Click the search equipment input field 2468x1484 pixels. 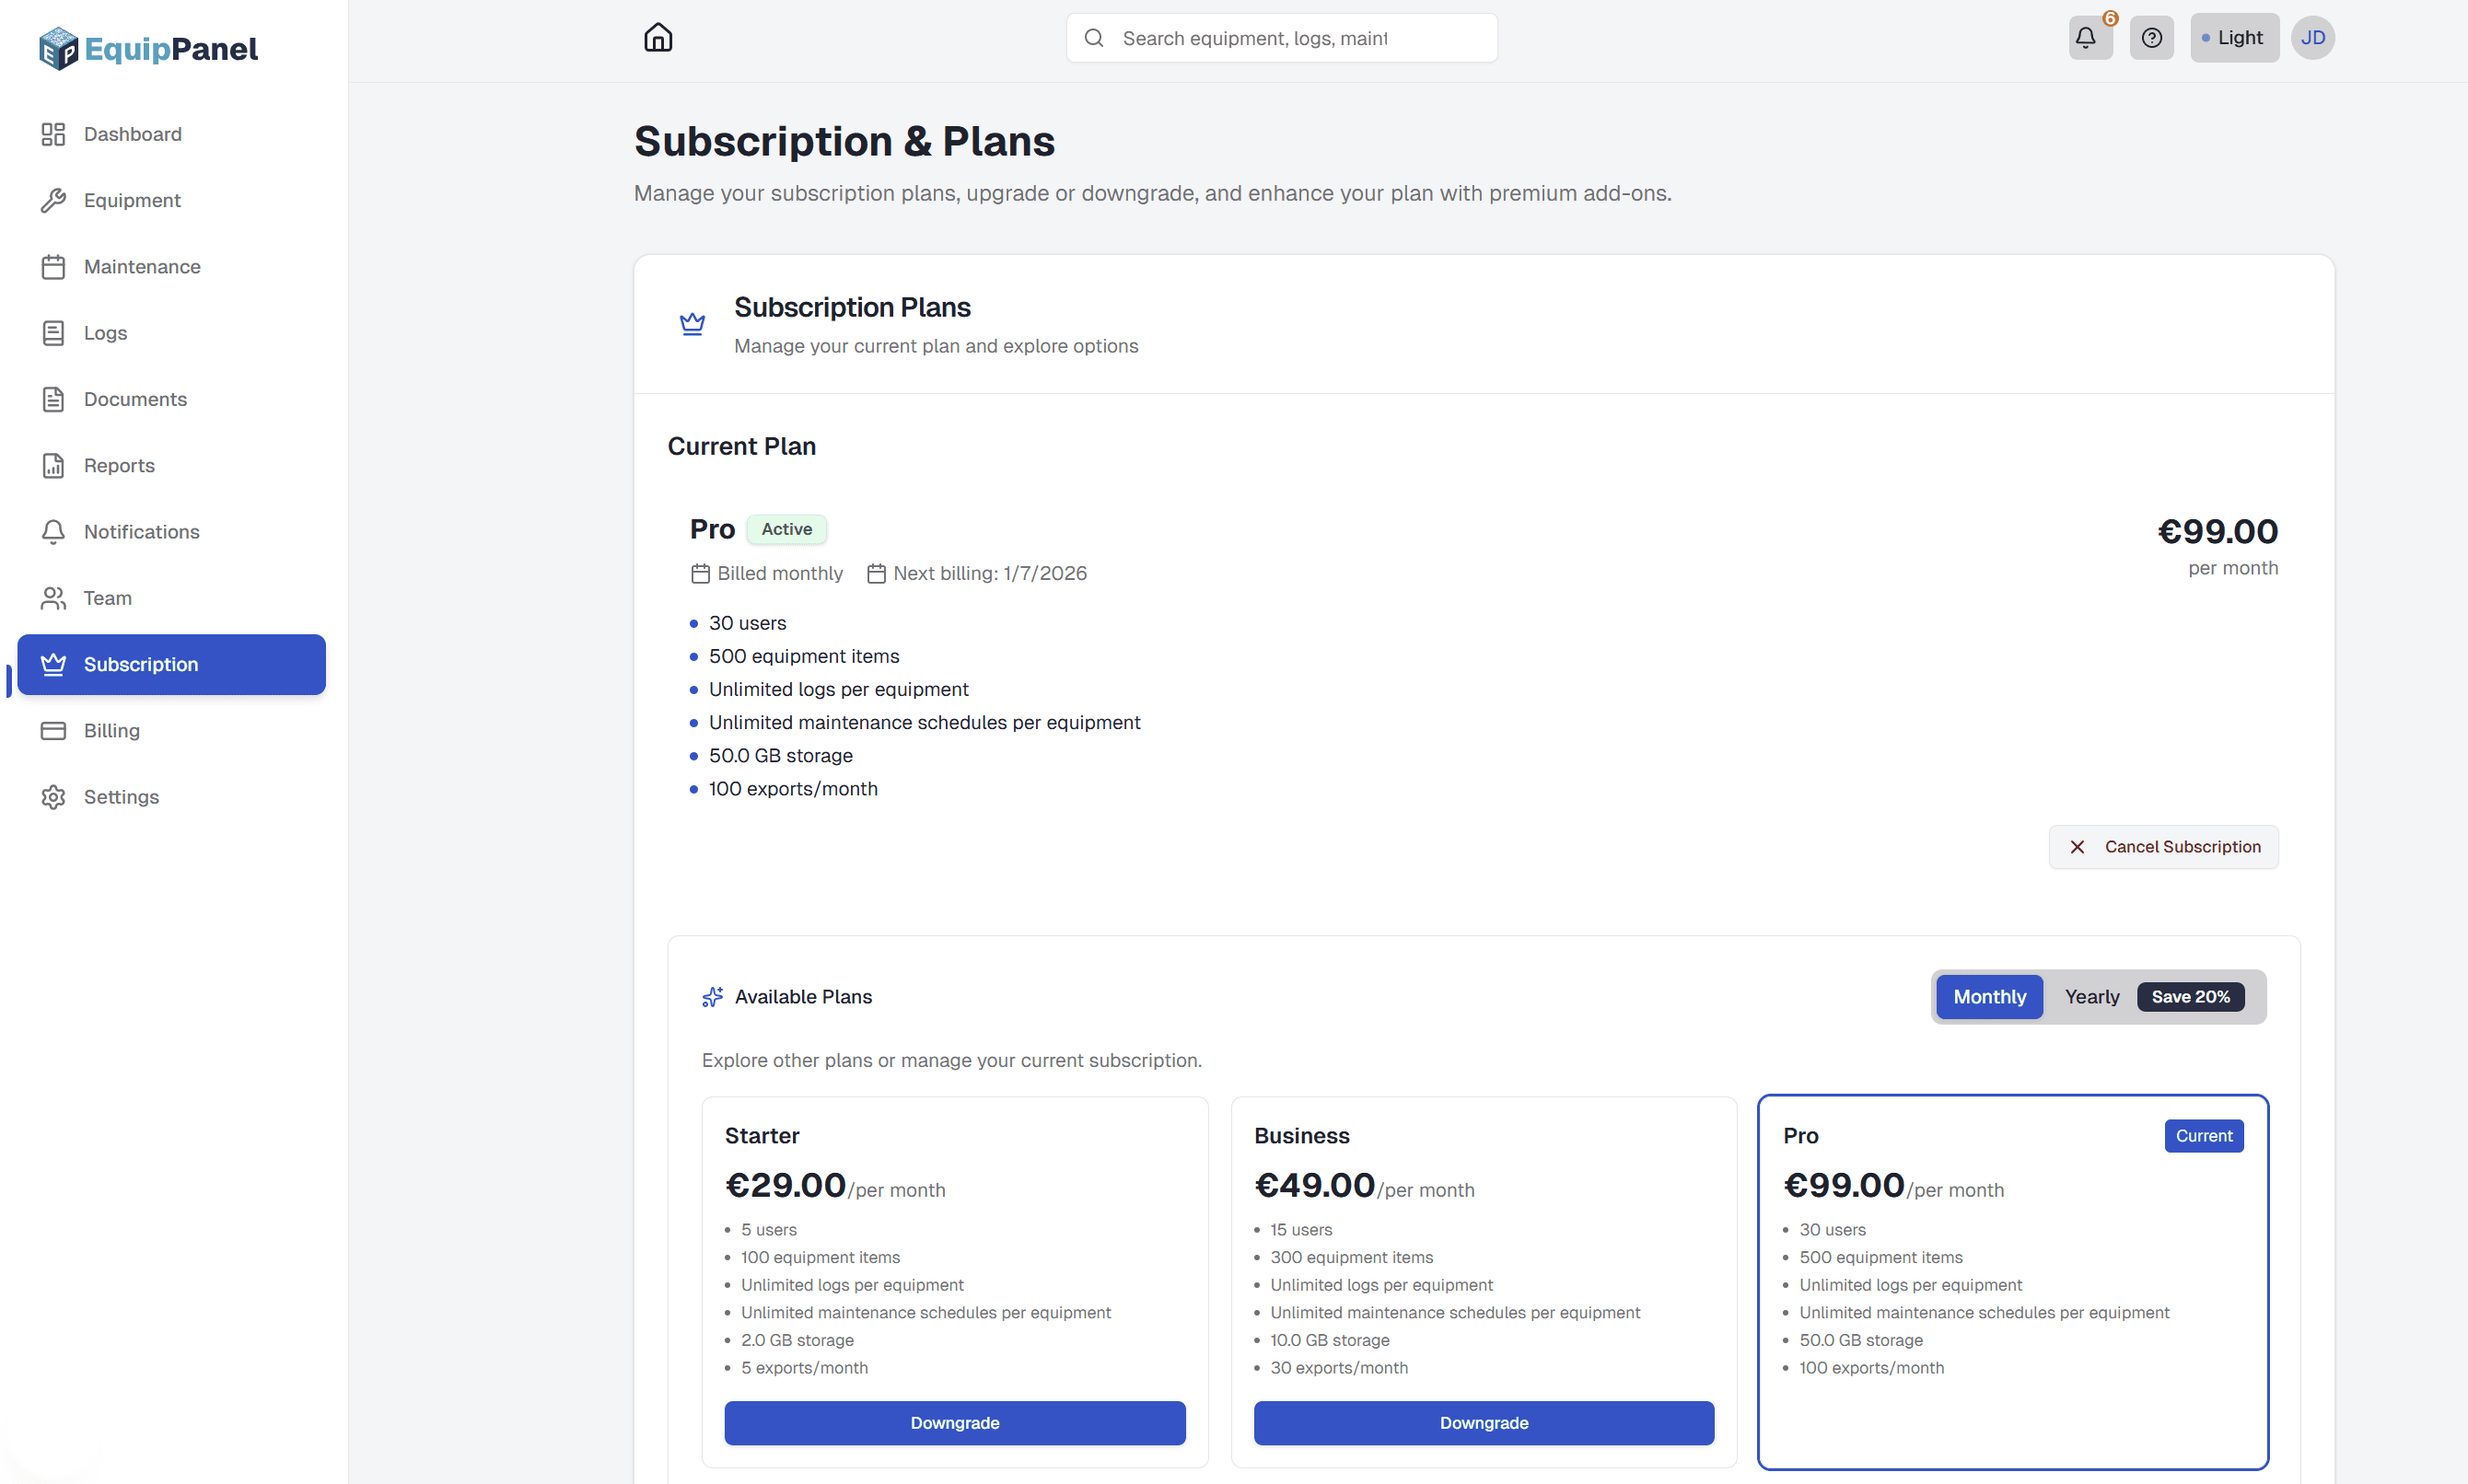click(x=1280, y=37)
